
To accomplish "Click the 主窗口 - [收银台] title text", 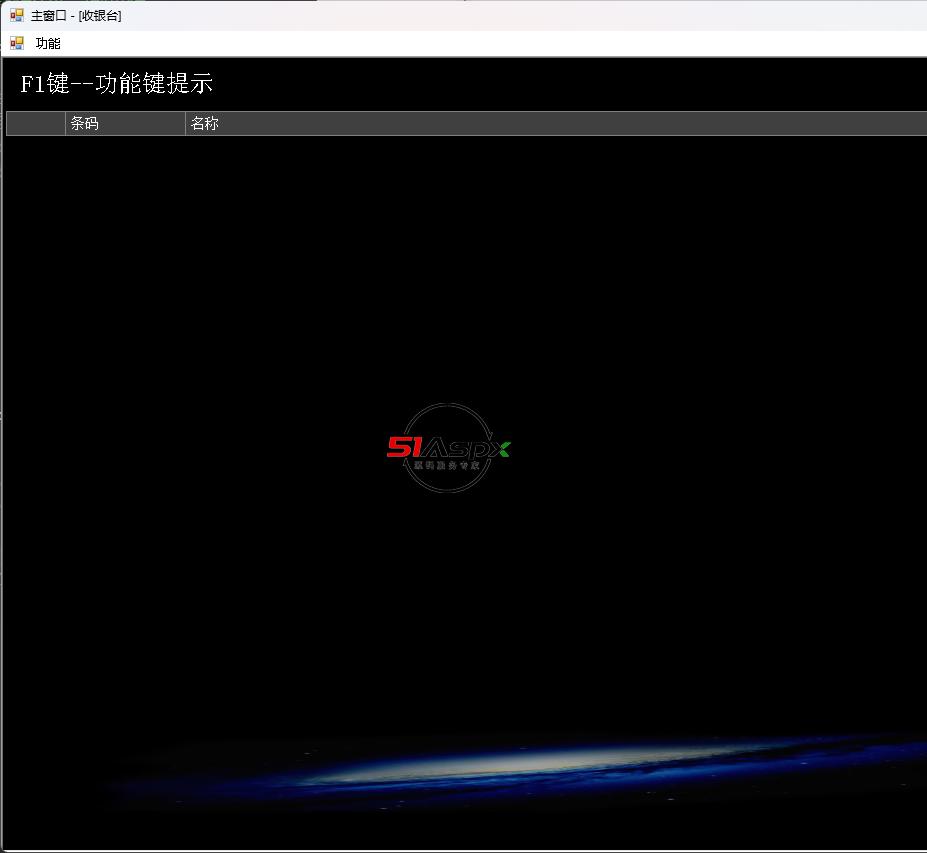I will pos(76,16).
